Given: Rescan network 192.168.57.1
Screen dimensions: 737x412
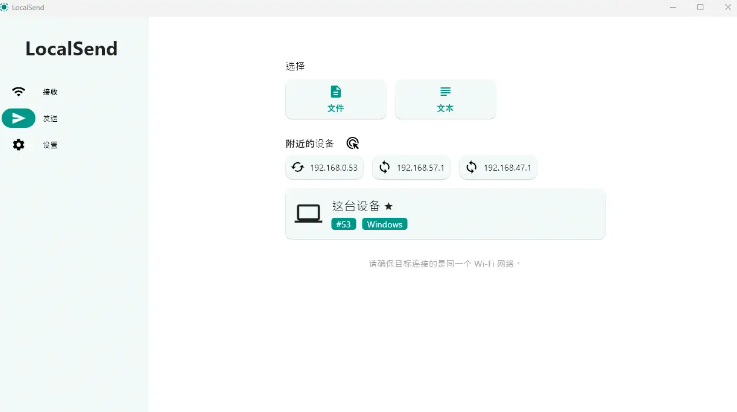Looking at the screenshot, I should [411, 167].
